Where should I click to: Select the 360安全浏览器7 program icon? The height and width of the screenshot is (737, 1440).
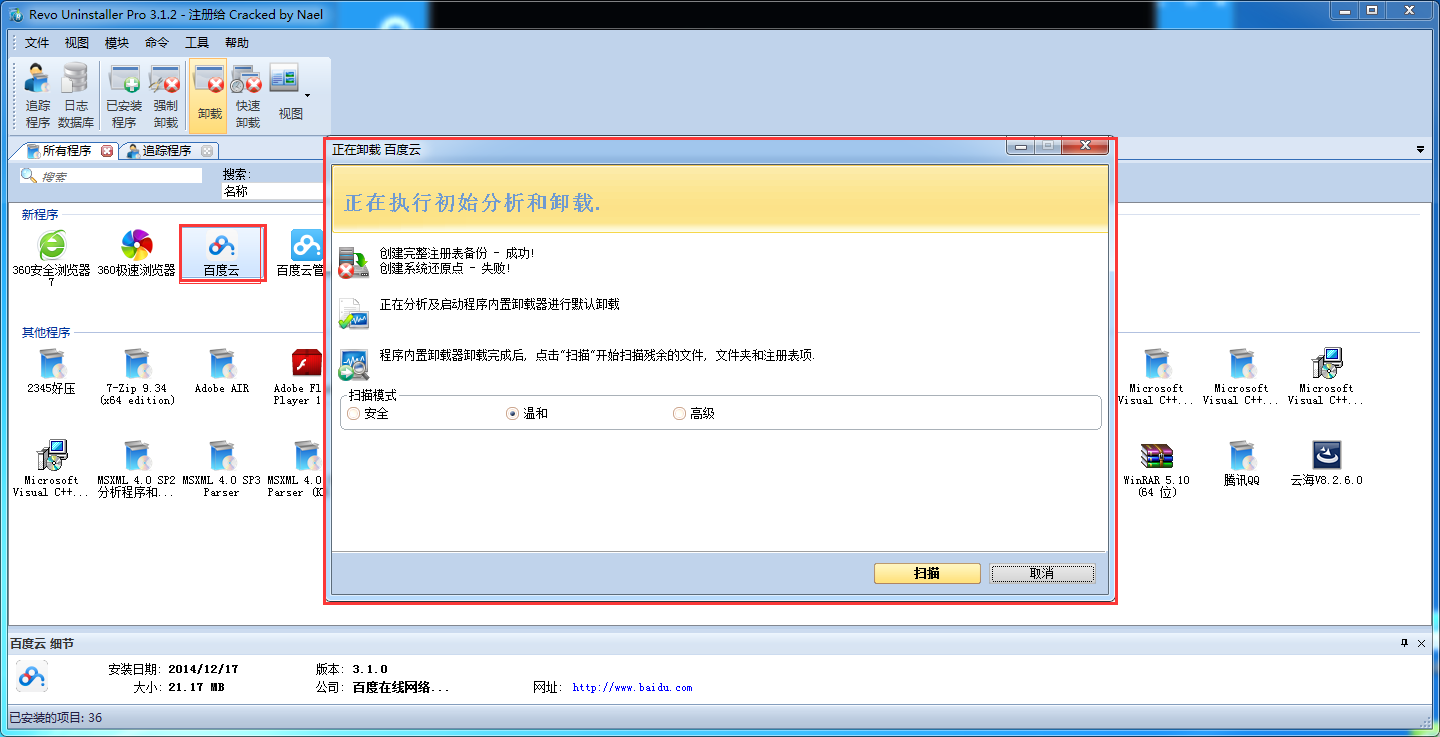51,255
